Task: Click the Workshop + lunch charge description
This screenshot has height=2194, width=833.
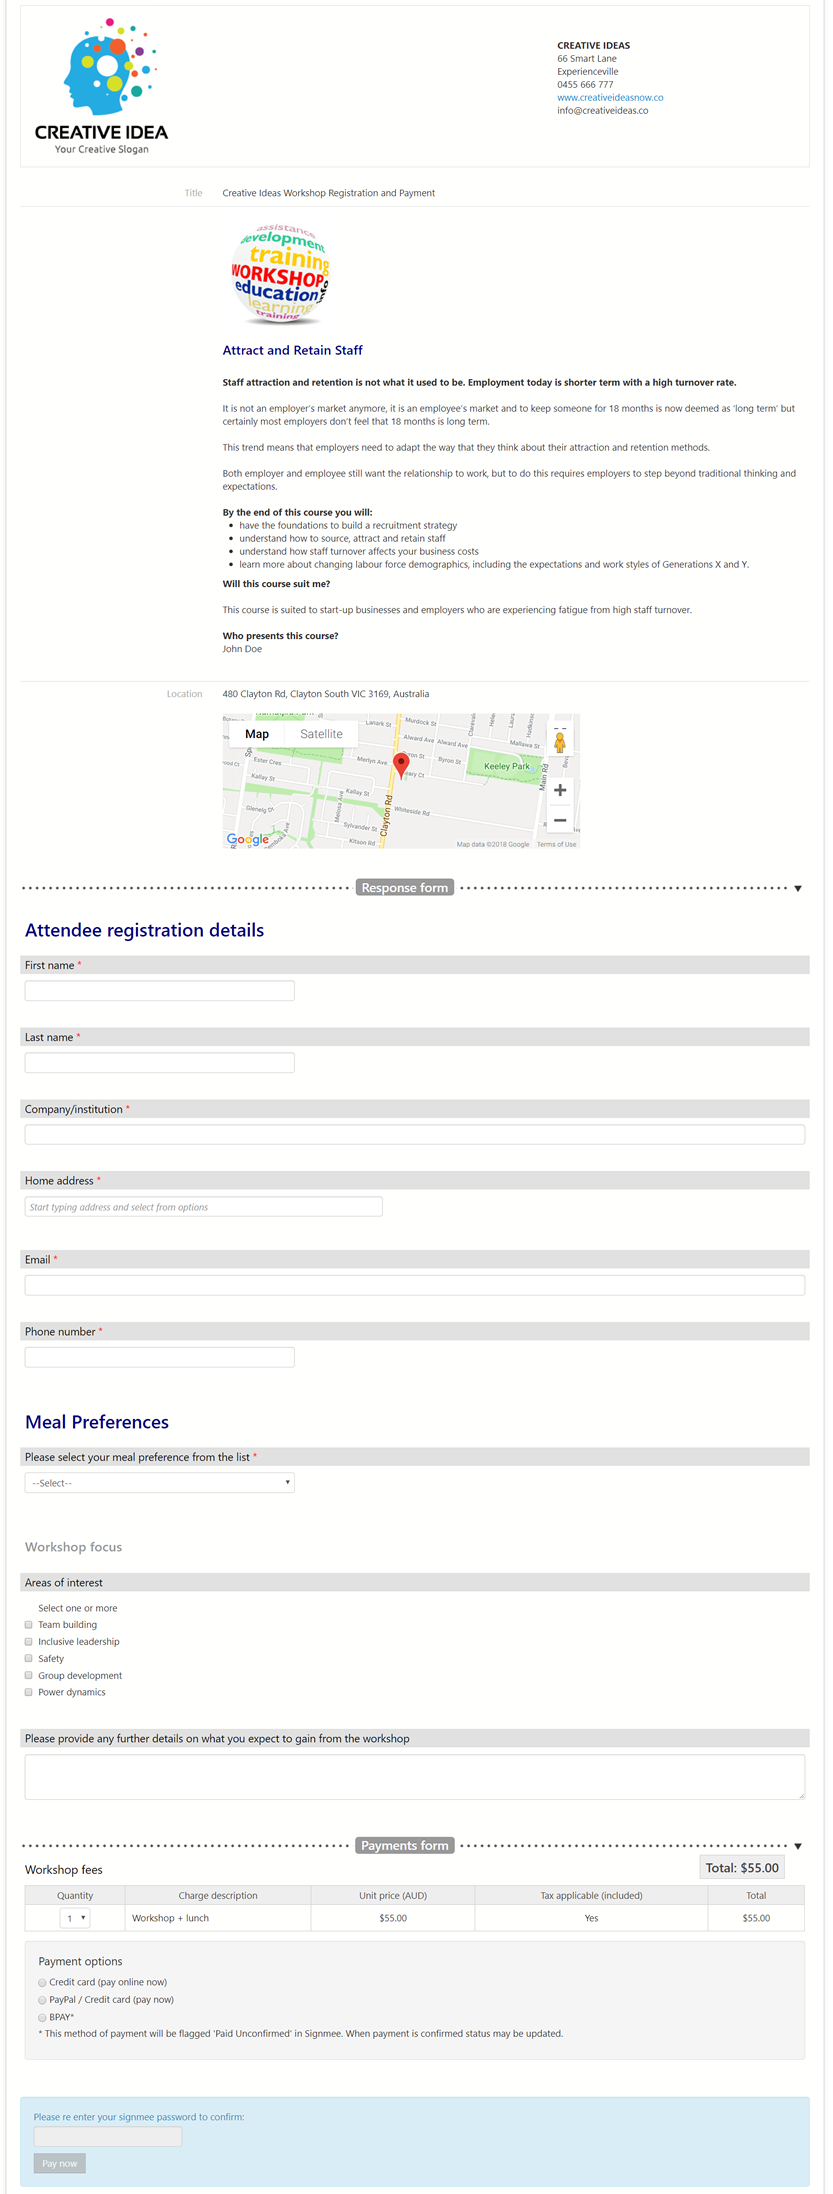Action: [171, 1918]
